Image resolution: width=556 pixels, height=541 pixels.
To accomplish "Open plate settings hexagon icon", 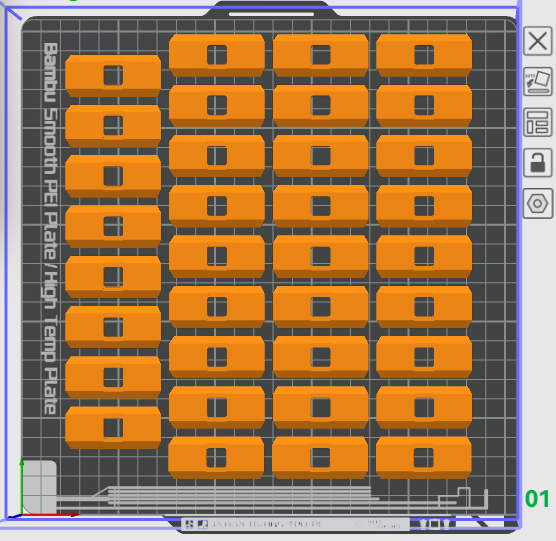I will point(538,203).
